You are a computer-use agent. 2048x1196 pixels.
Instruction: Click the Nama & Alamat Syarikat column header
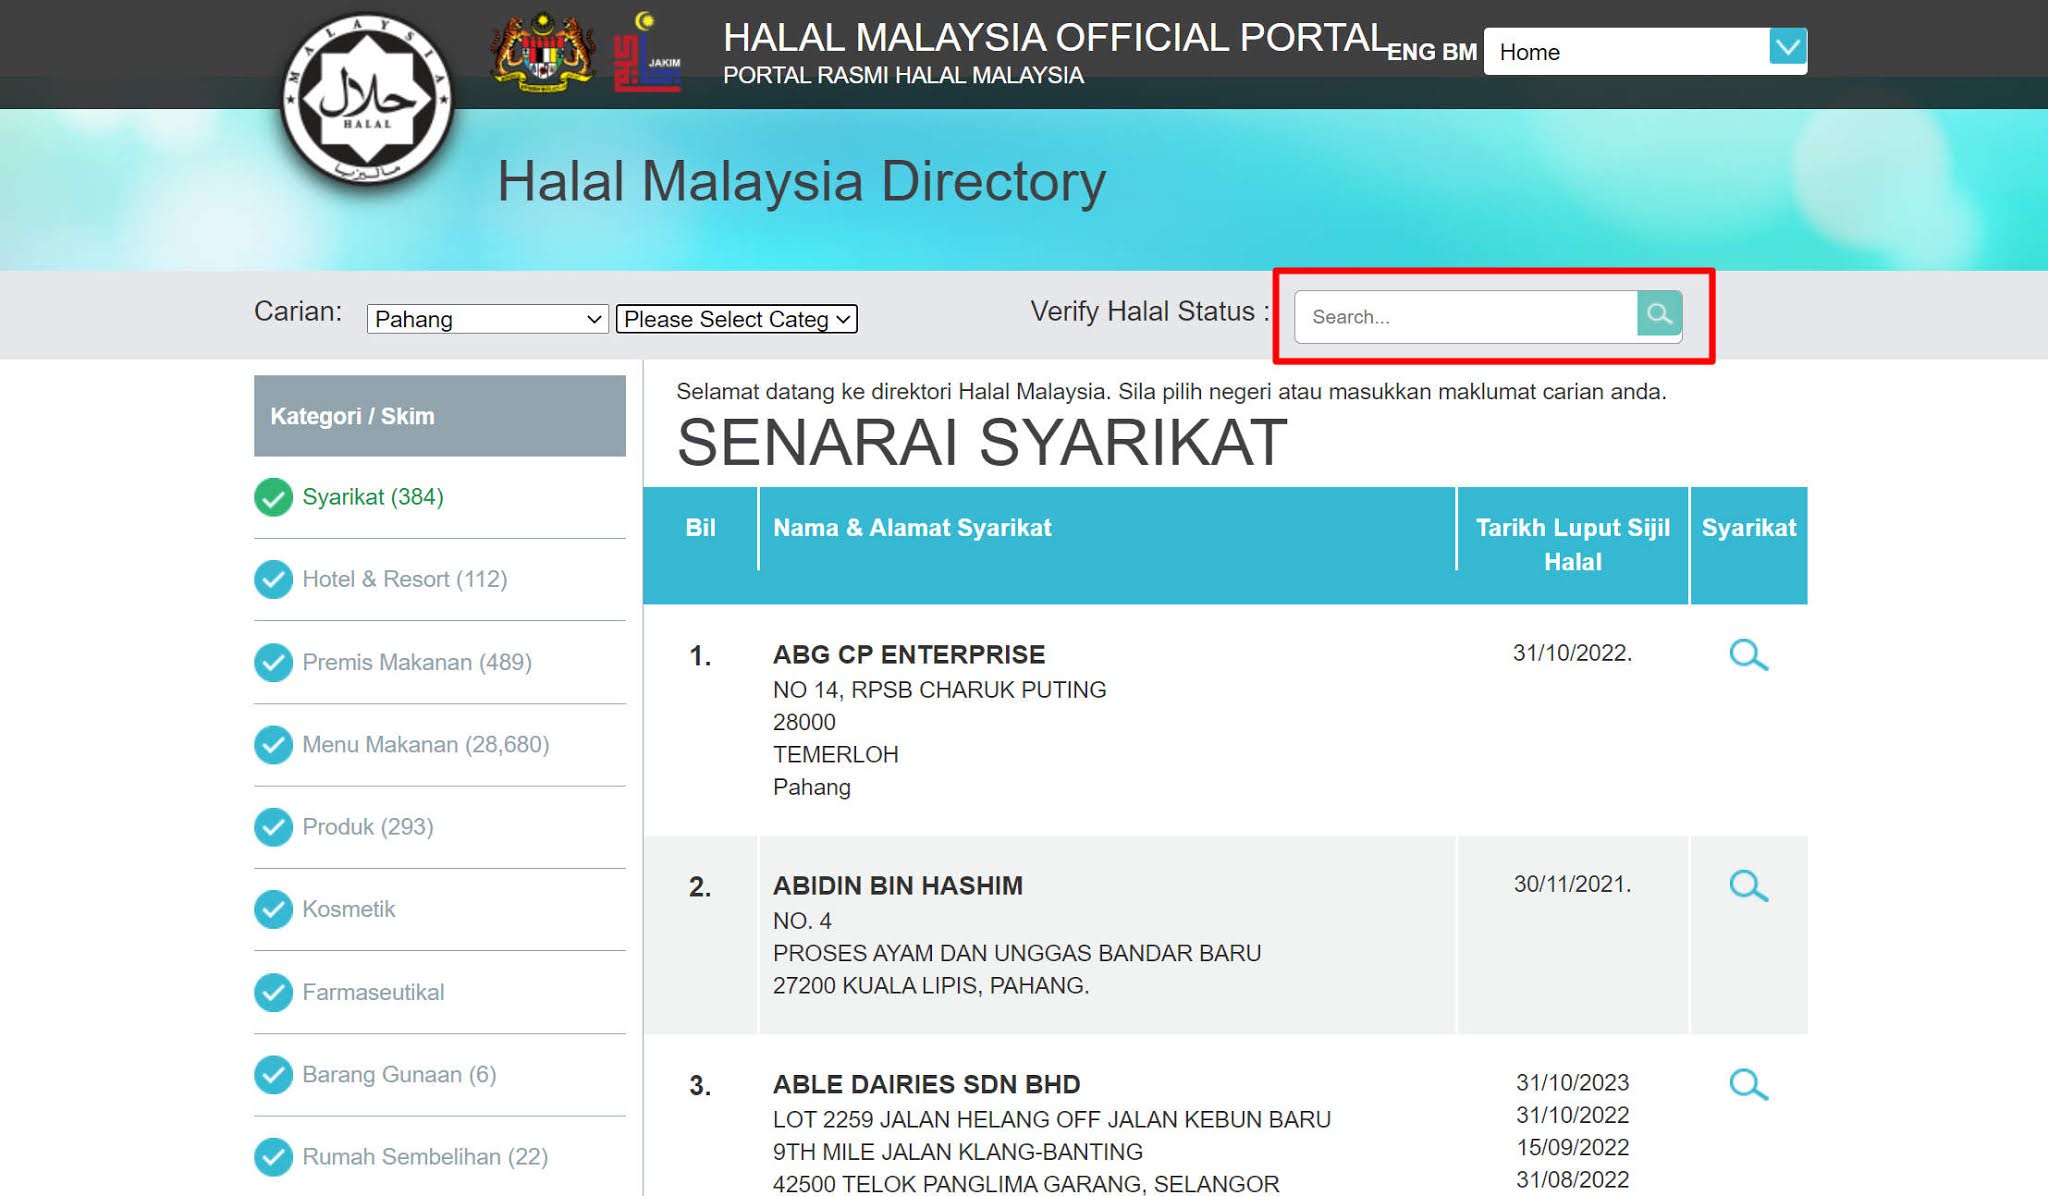coord(912,528)
